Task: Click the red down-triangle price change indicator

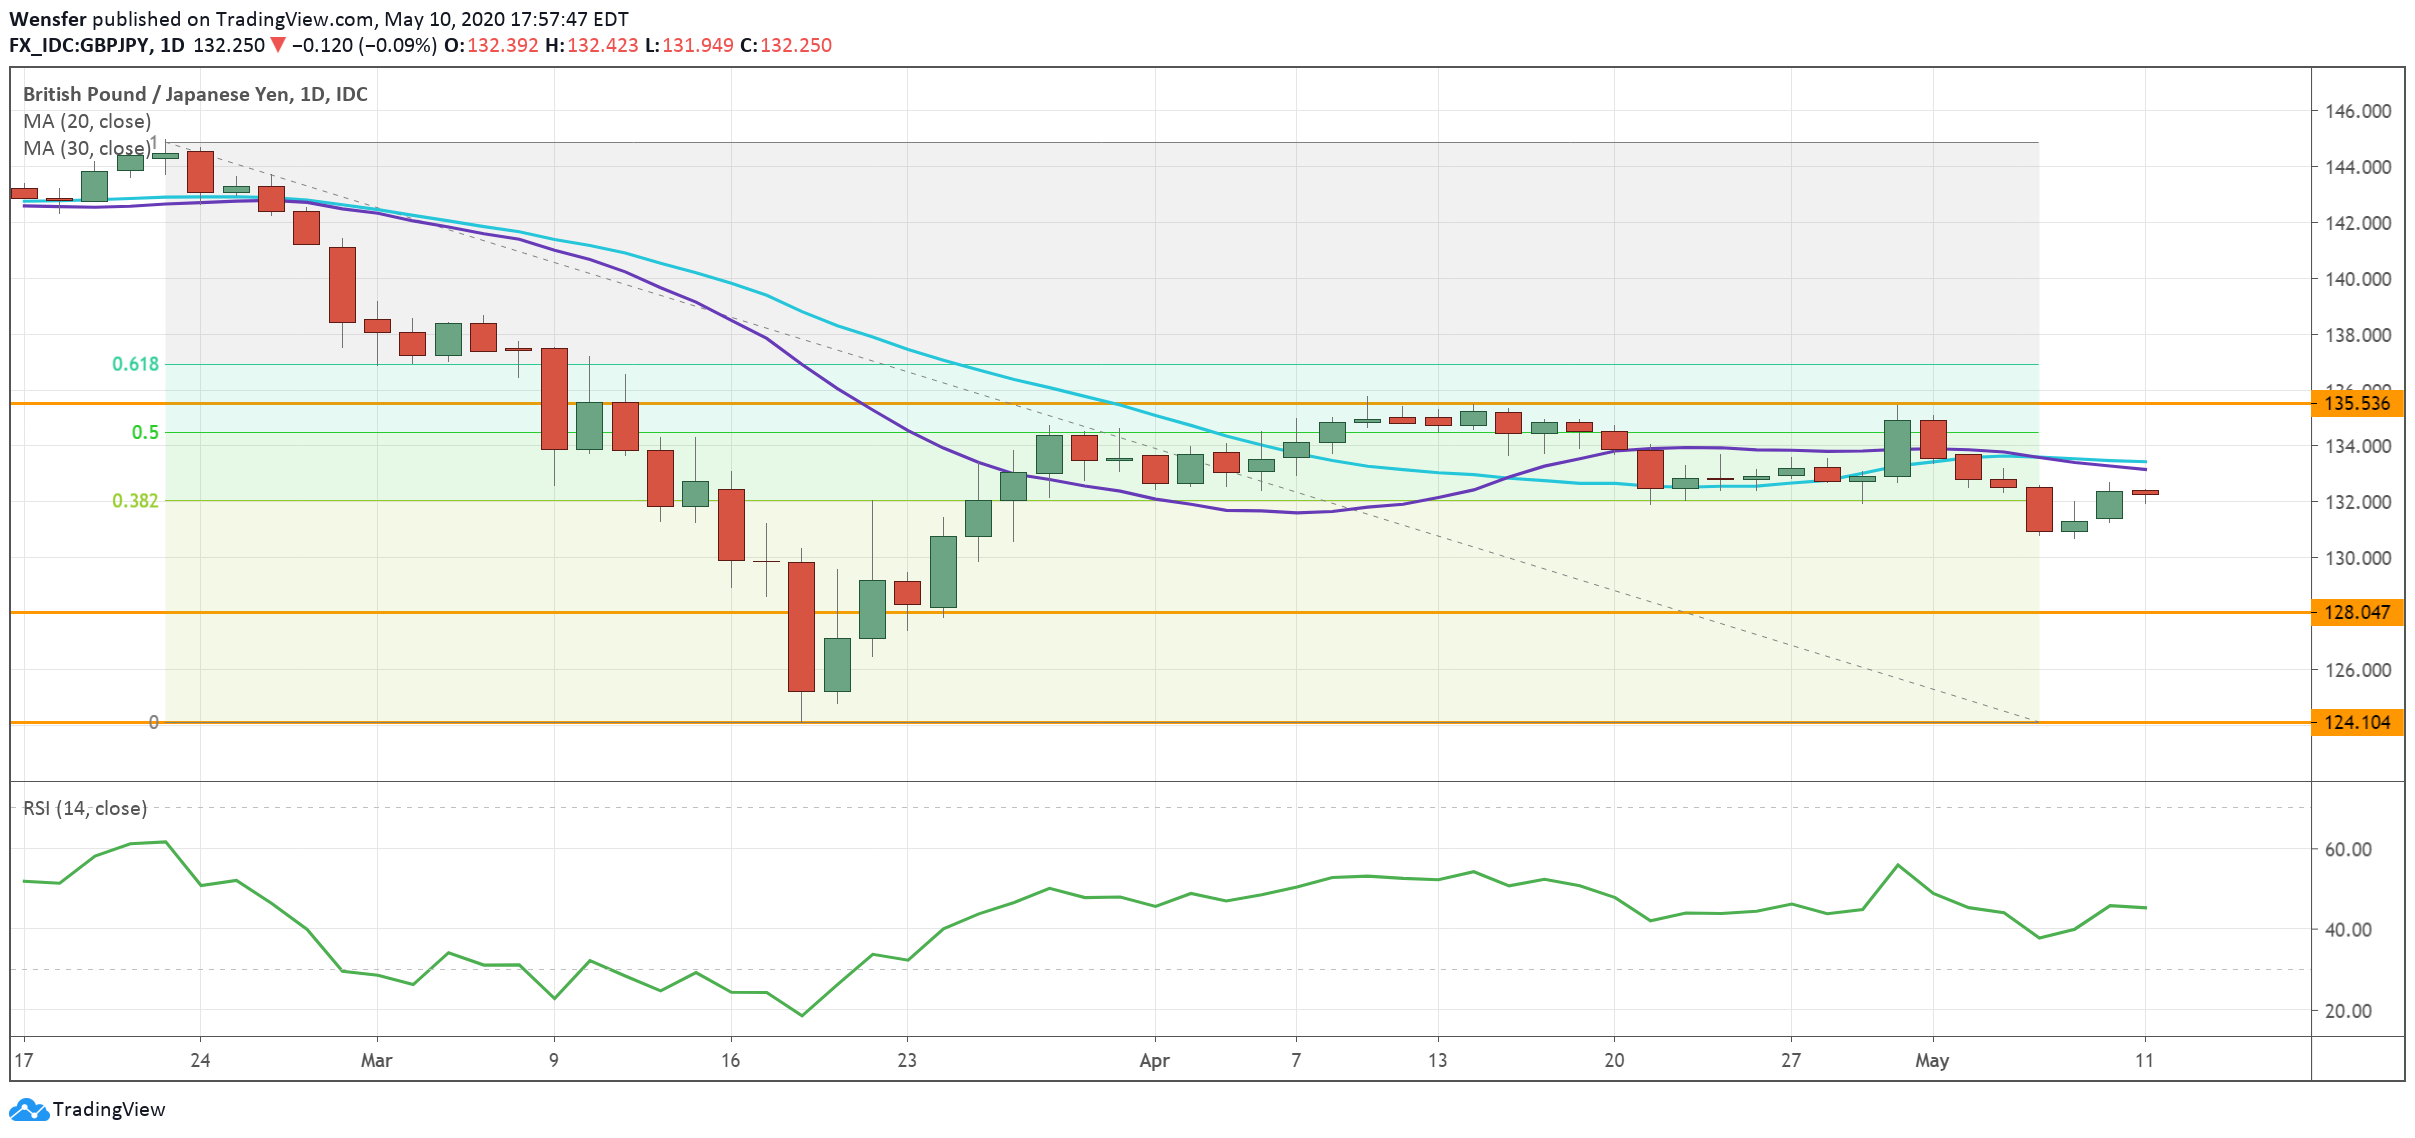Action: coord(278,45)
